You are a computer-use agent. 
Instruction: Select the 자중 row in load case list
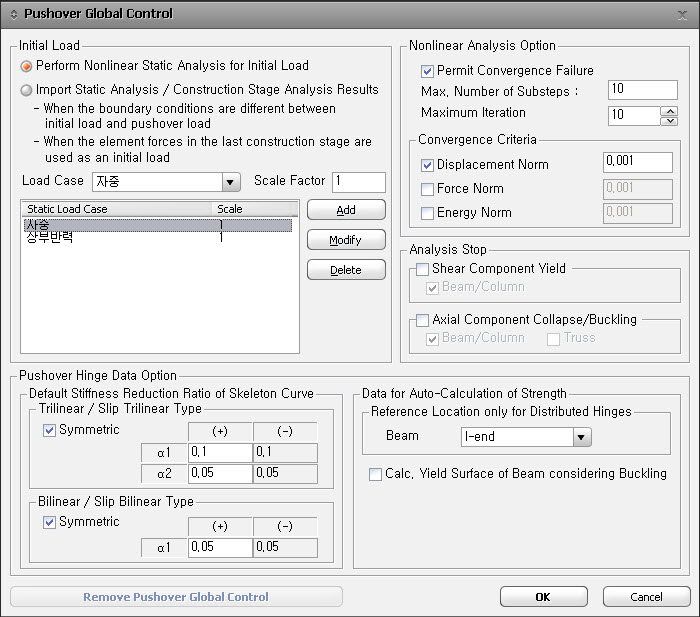tap(158, 225)
